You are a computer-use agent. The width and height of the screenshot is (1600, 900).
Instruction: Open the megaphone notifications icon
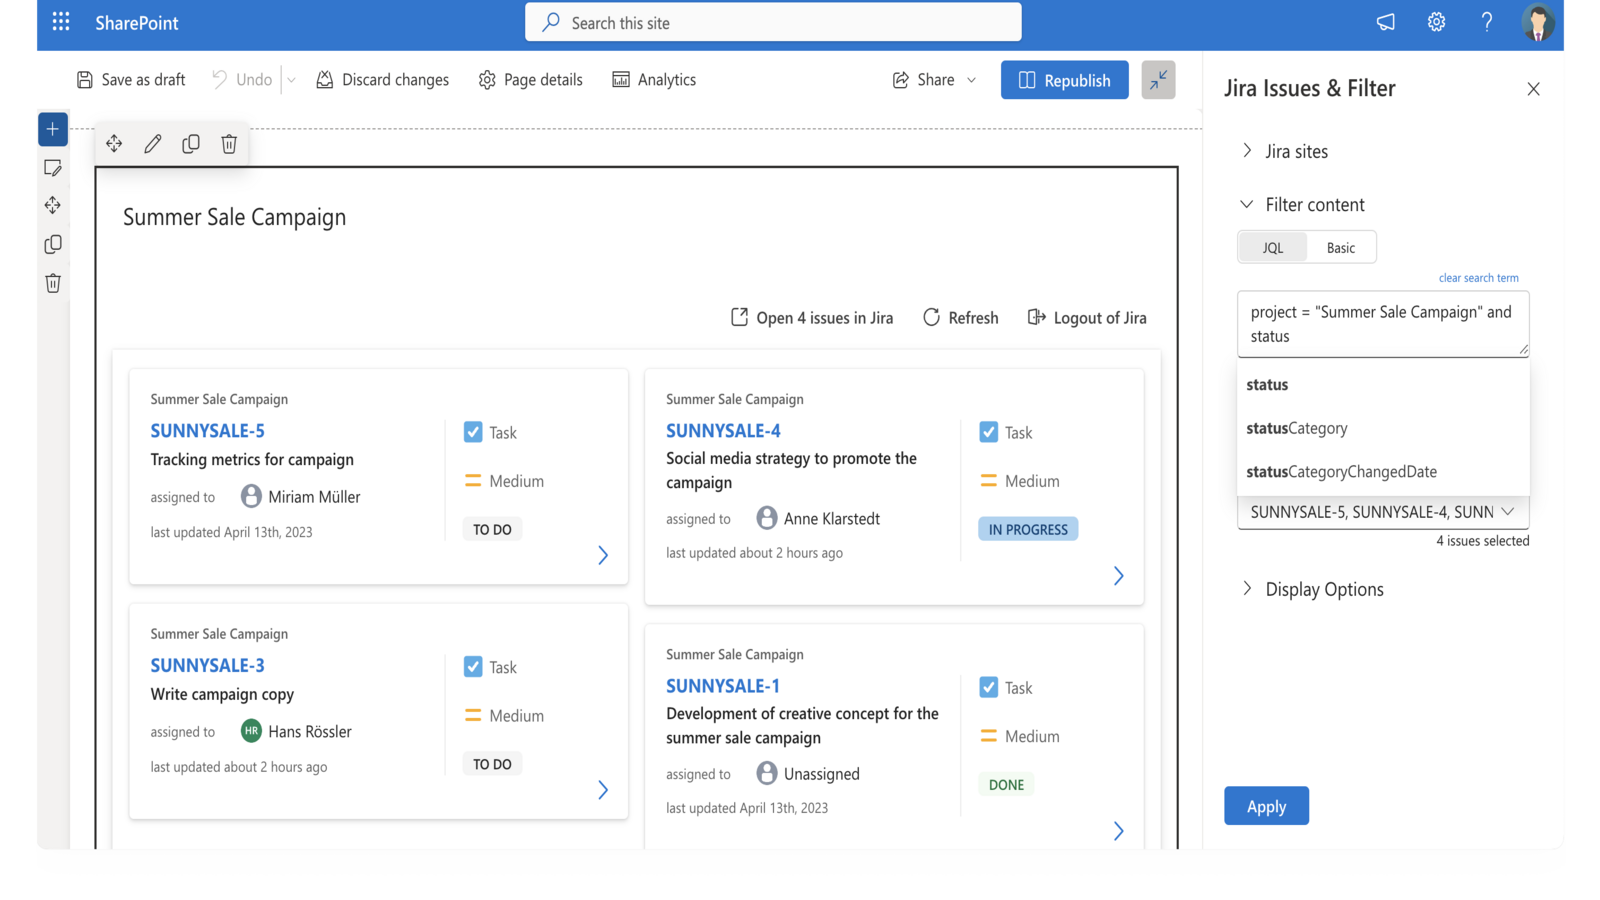click(1385, 22)
